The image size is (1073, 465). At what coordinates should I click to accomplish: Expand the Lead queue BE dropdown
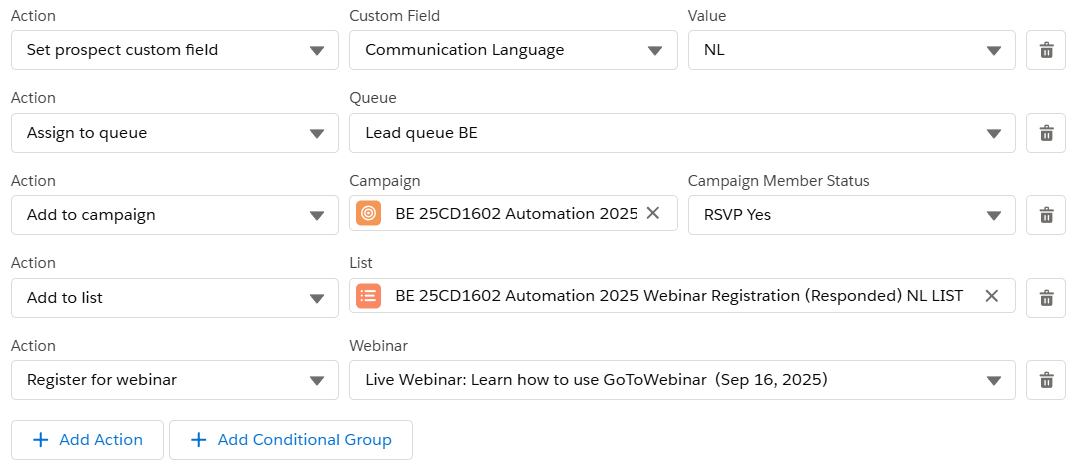point(682,133)
